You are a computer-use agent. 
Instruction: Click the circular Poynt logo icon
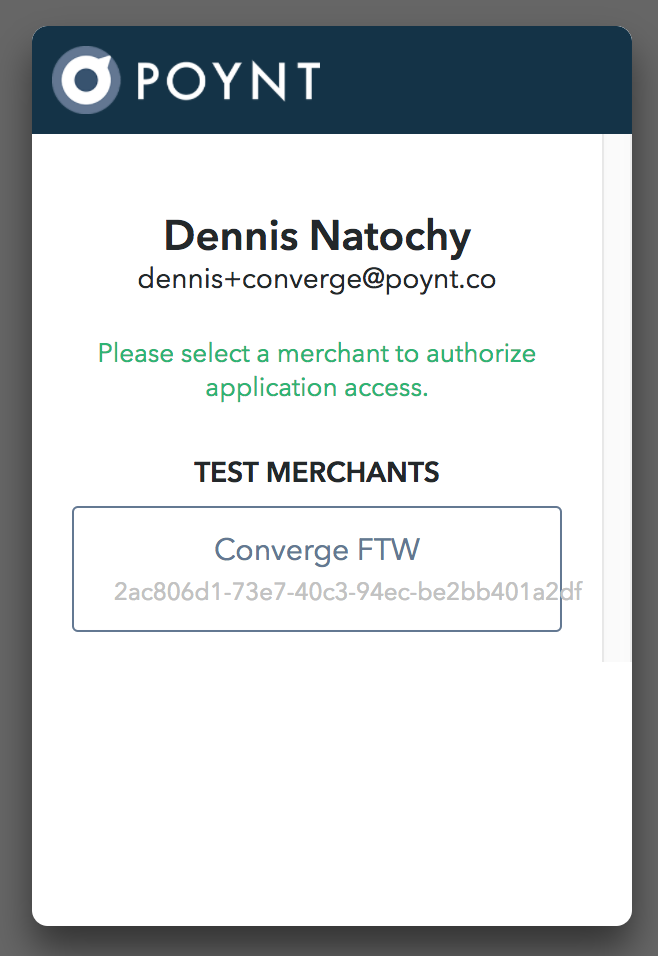click(x=86, y=80)
